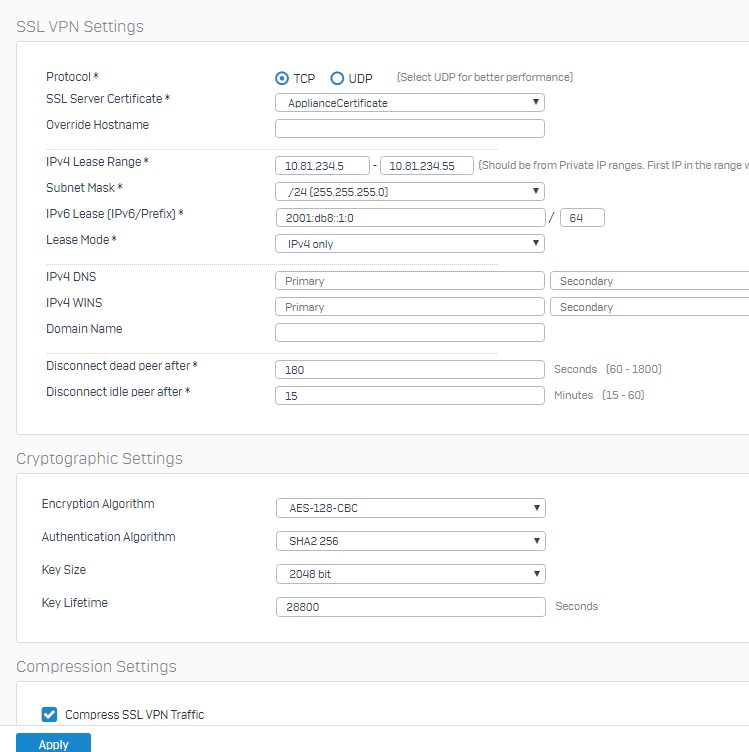The height and width of the screenshot is (752, 749).
Task: Click the Disconnect dead peer after field
Action: click(x=410, y=370)
